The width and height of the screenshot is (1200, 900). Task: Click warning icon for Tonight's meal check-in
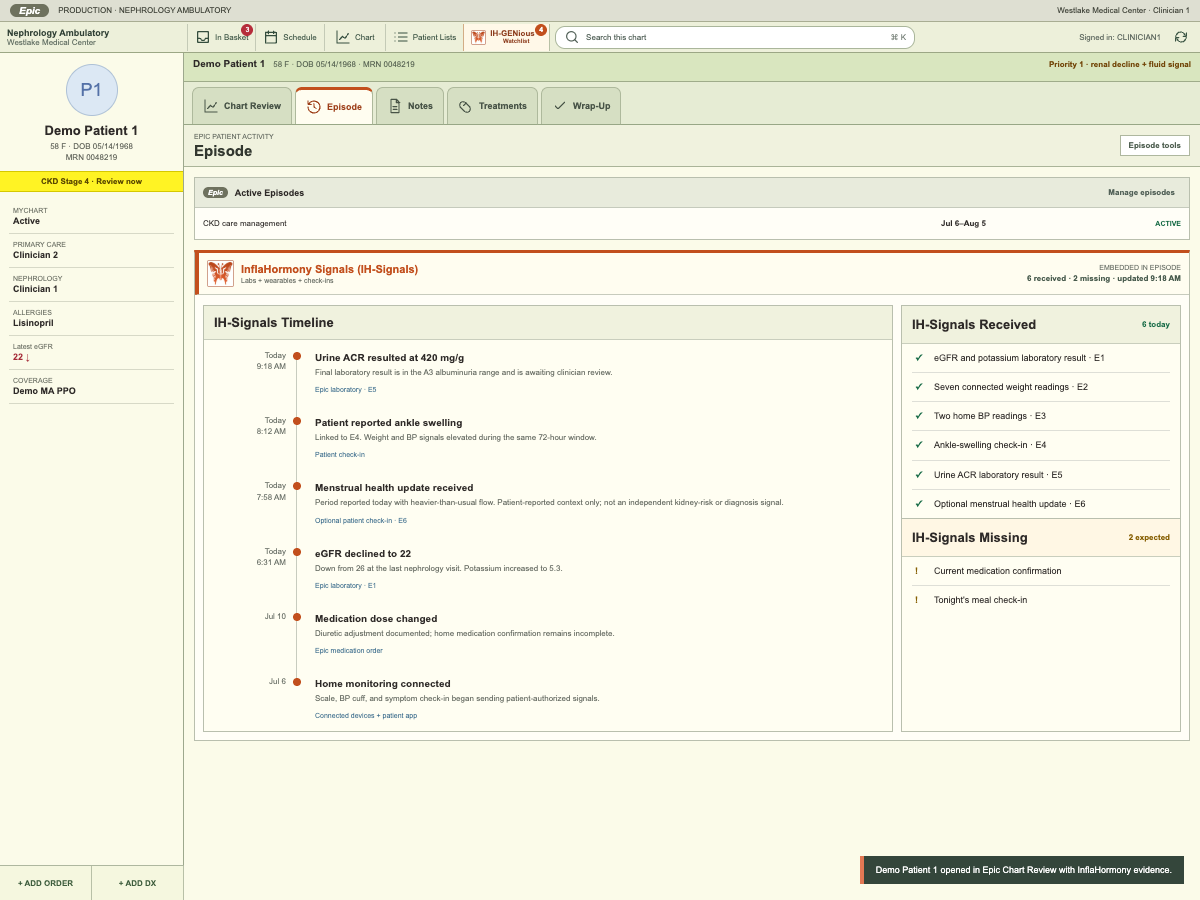point(916,600)
